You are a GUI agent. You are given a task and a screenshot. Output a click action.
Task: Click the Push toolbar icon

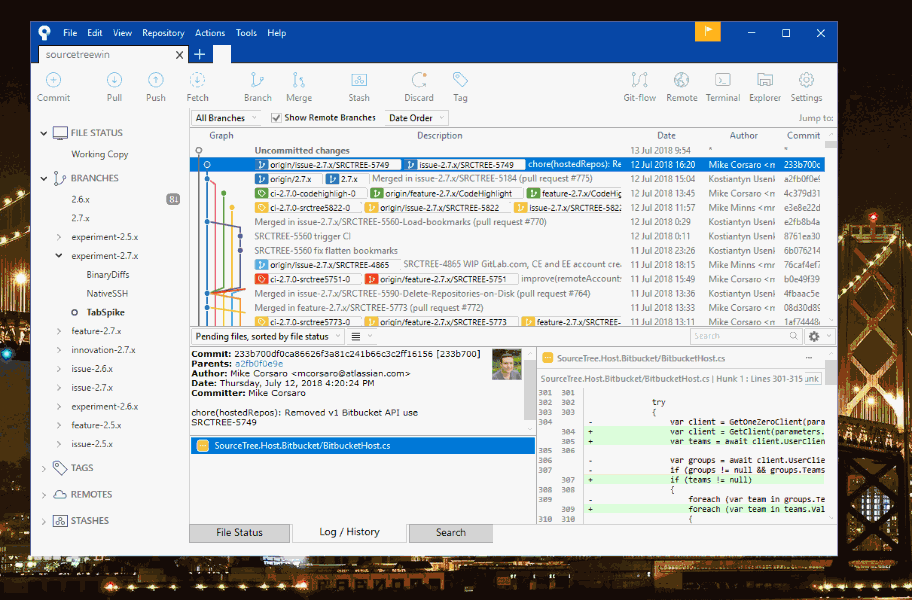click(x=156, y=81)
